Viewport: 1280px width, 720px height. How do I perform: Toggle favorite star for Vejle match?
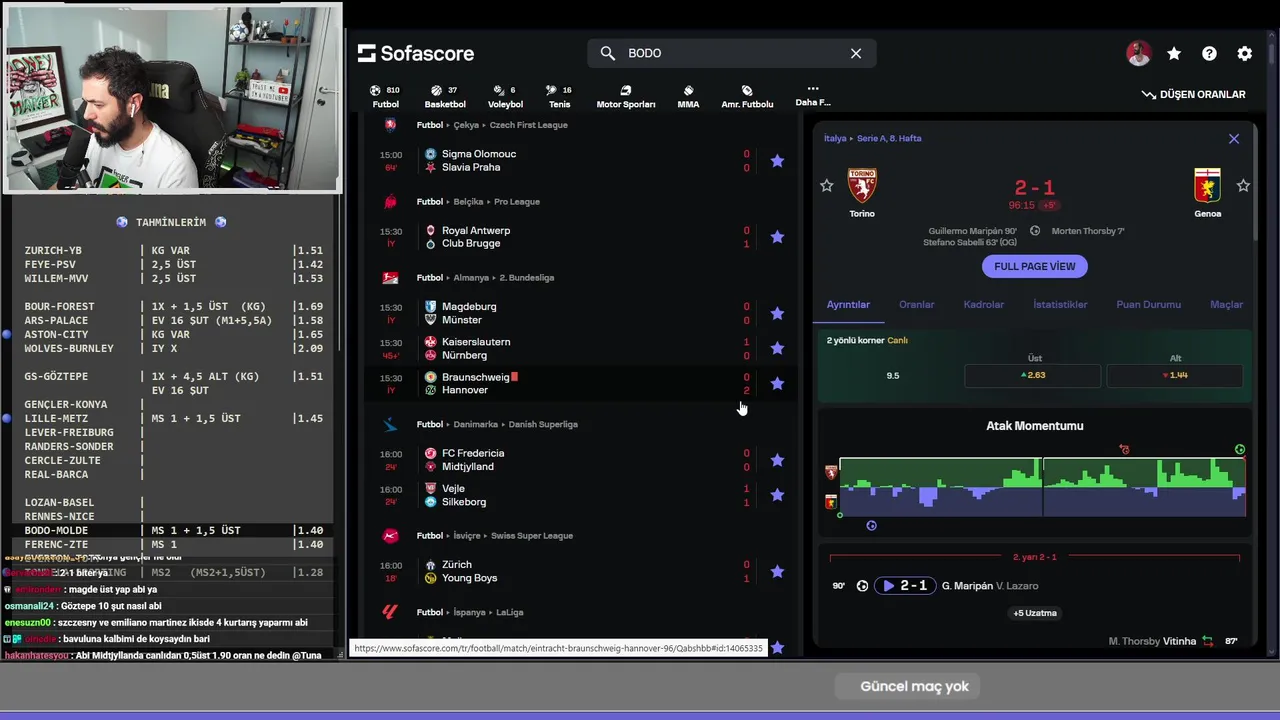pyautogui.click(x=777, y=495)
